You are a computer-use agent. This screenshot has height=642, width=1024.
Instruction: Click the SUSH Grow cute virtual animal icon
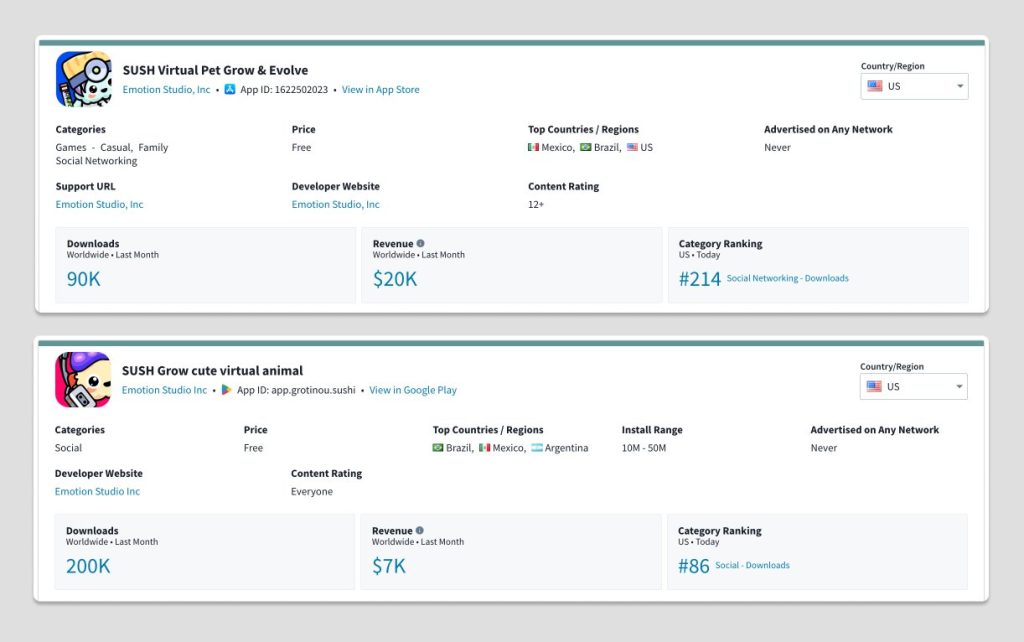click(83, 379)
